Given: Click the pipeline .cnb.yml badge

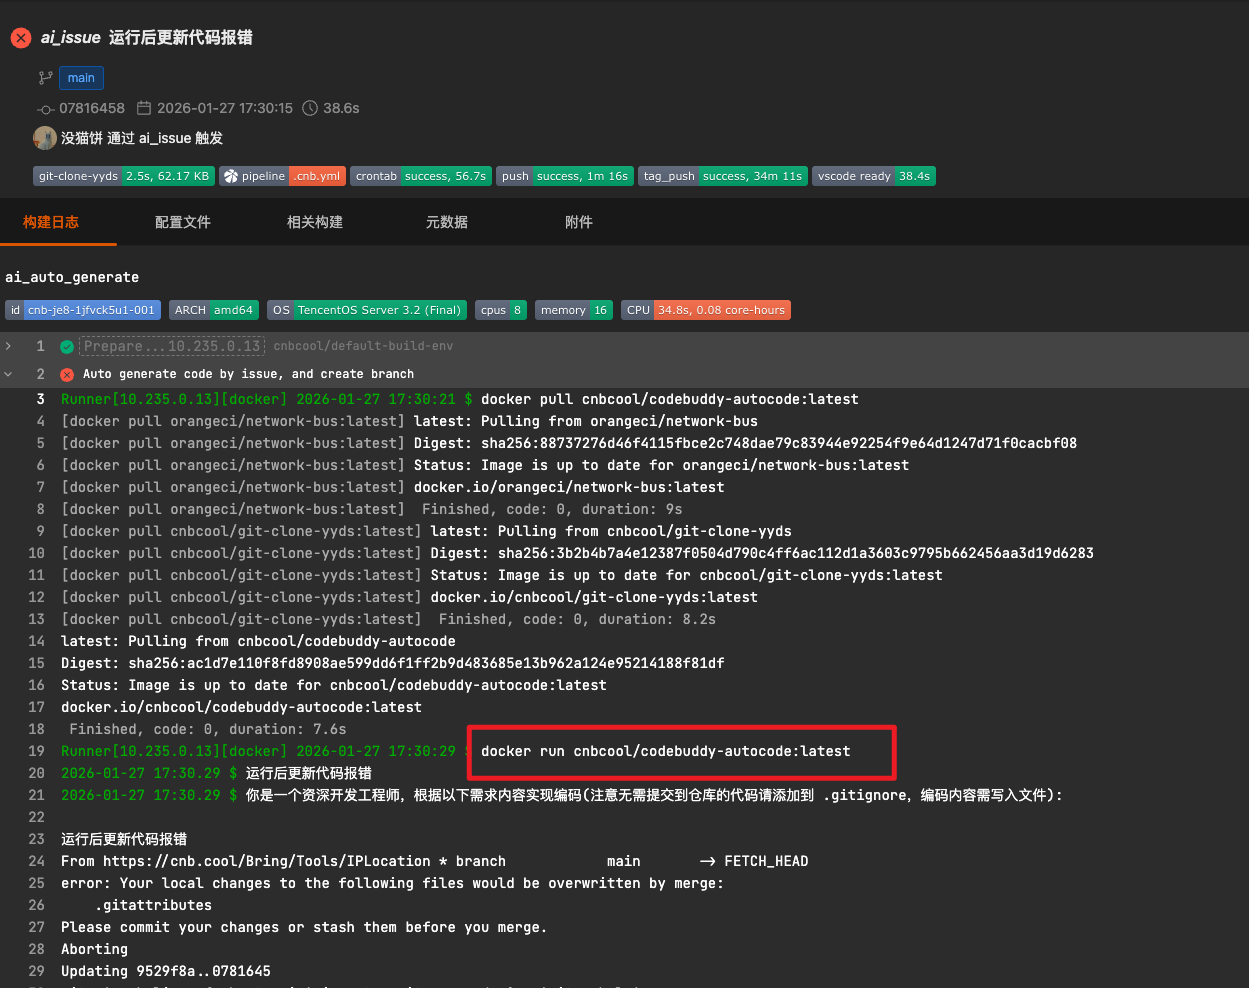Looking at the screenshot, I should [283, 176].
